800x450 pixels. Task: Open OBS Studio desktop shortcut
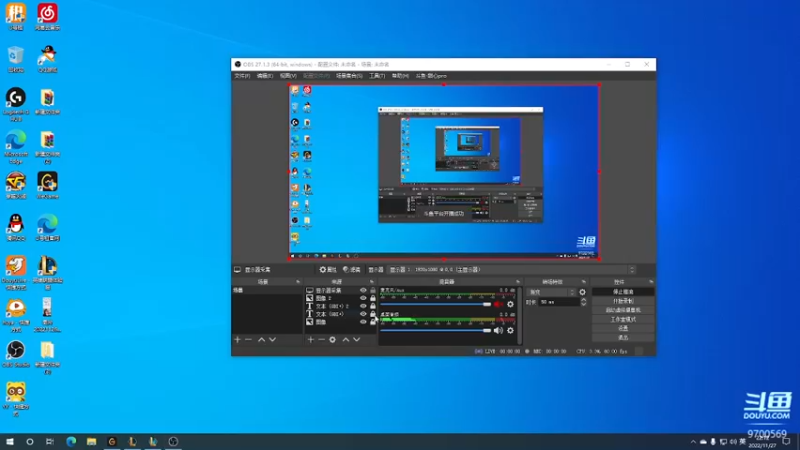pyautogui.click(x=16, y=354)
